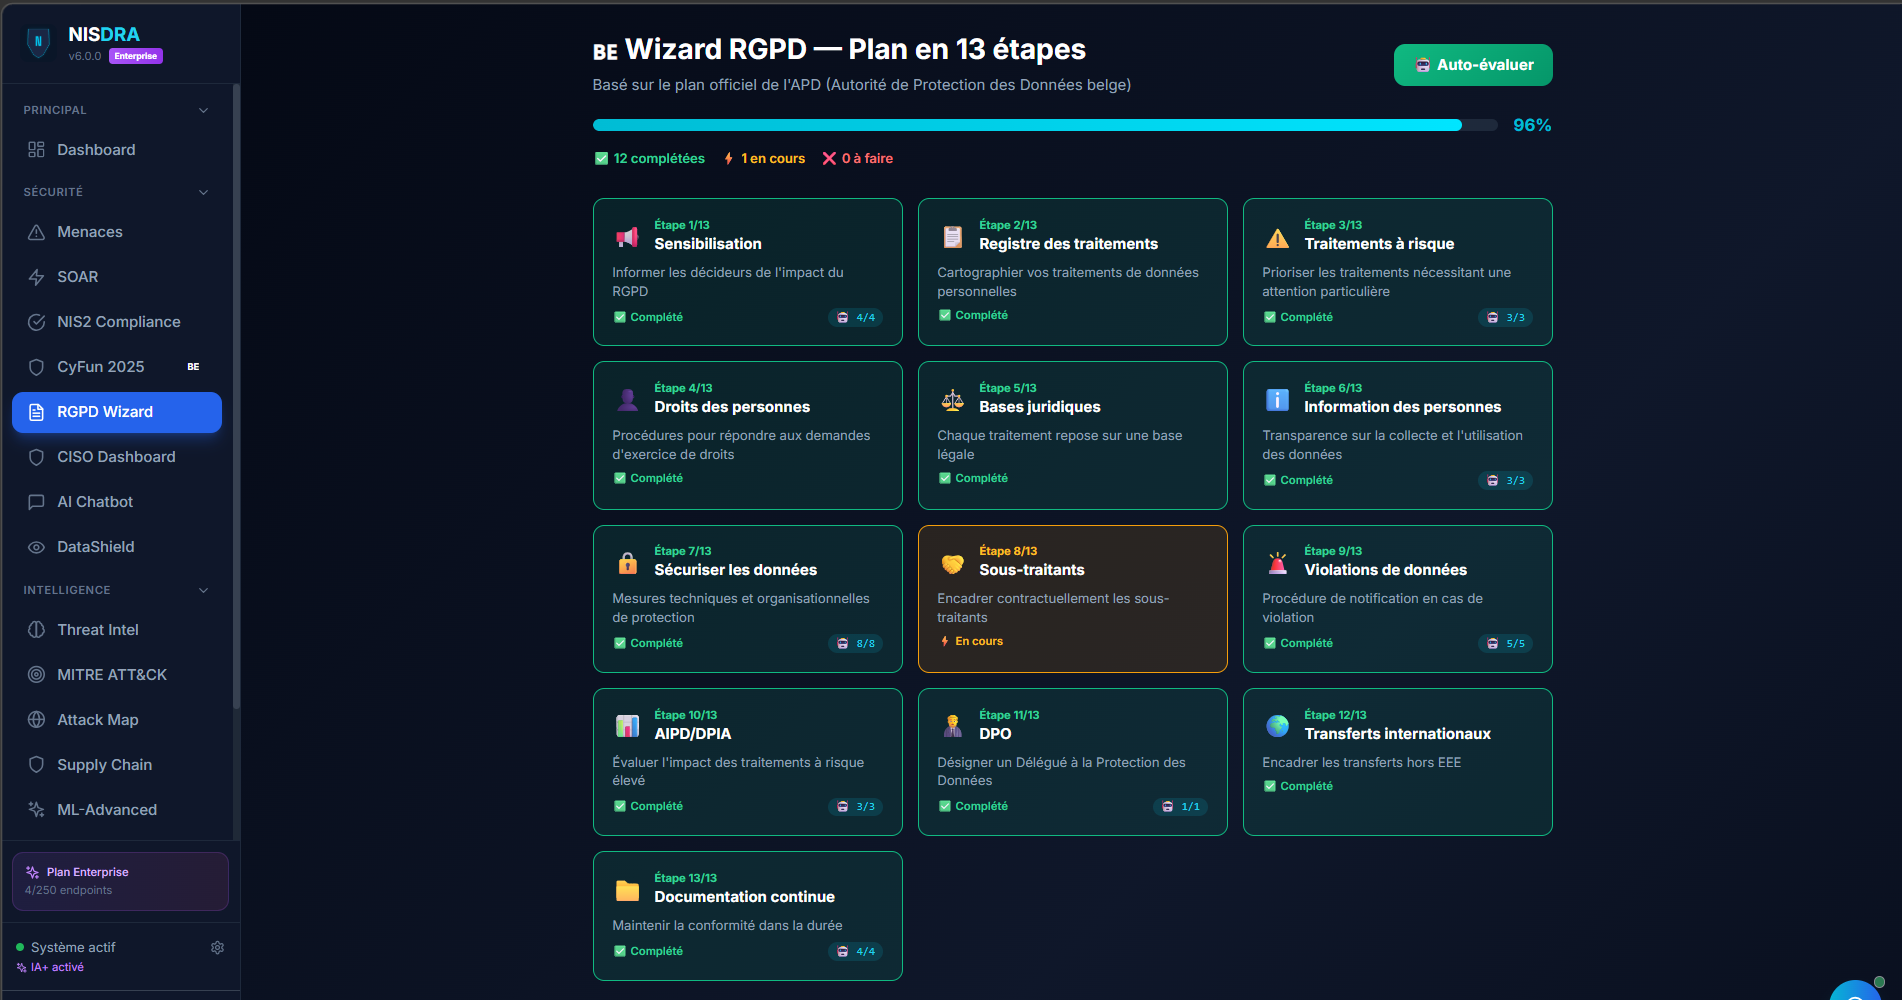This screenshot has height=1000, width=1902.
Task: Click the Registre des traitements clipboard icon
Action: pyautogui.click(x=952, y=237)
